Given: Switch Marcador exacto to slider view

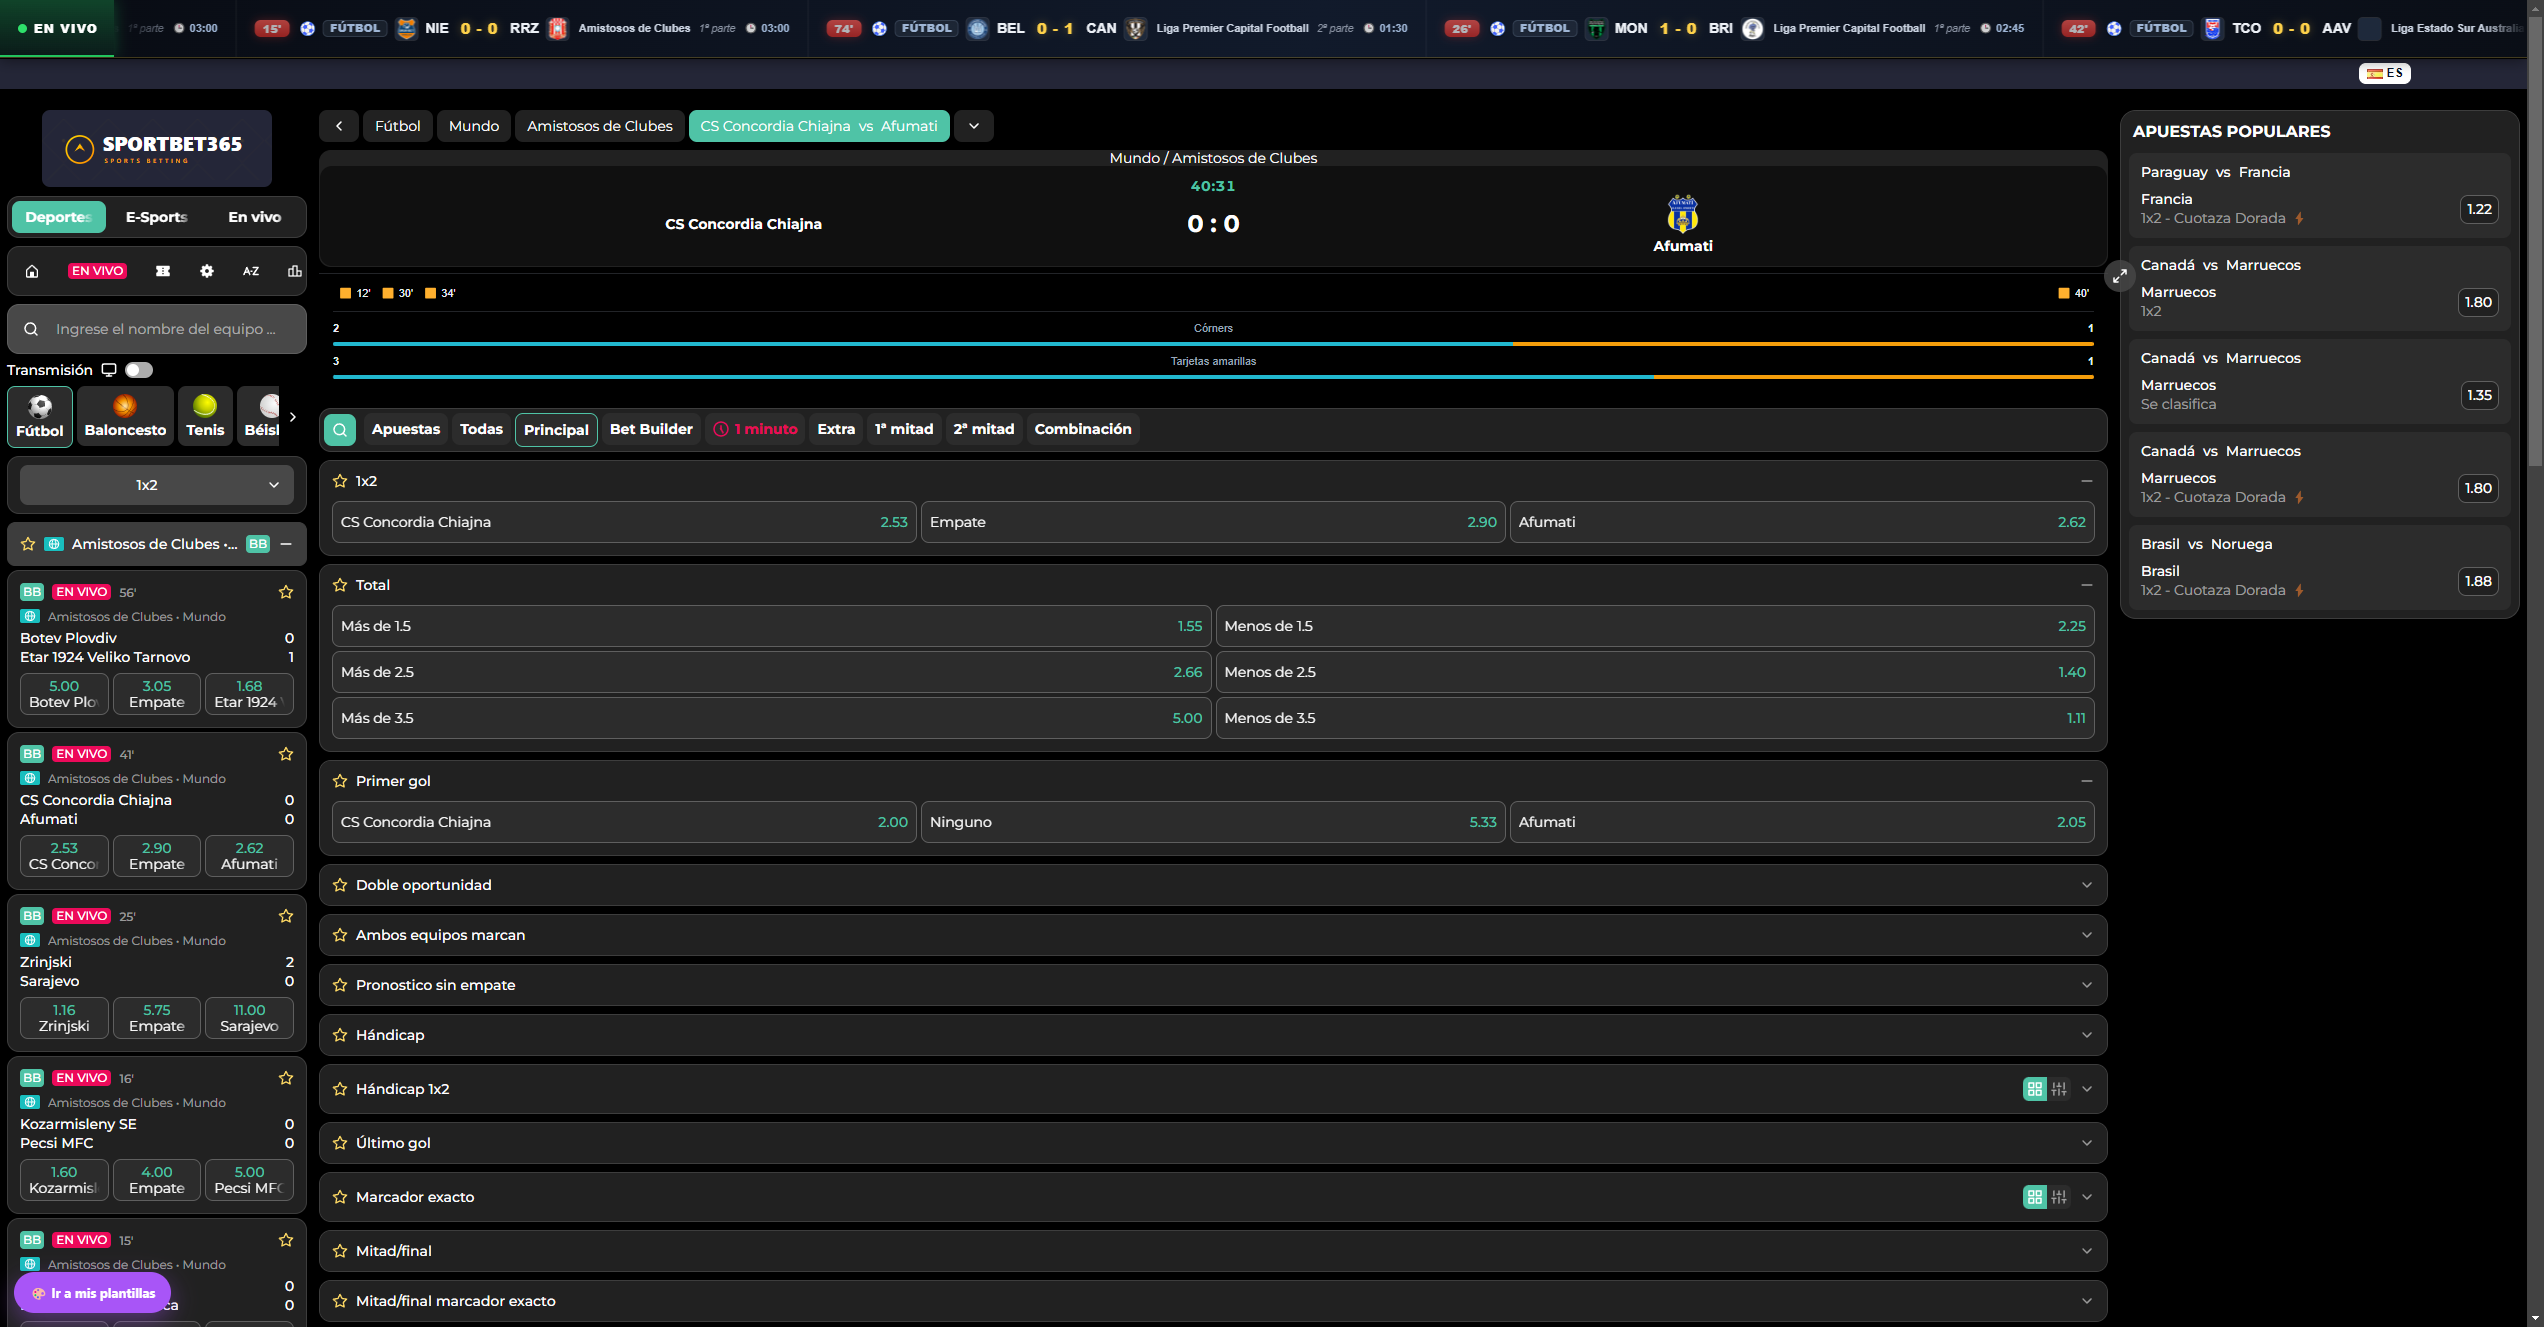Looking at the screenshot, I should click(2059, 1197).
